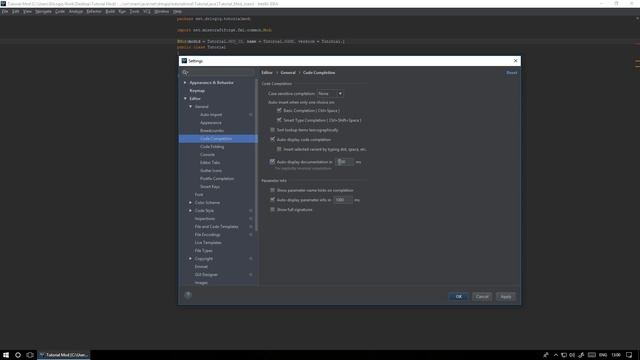640x360 pixels.
Task: Expand Appearance & Behavior tree arrow
Action: point(185,83)
